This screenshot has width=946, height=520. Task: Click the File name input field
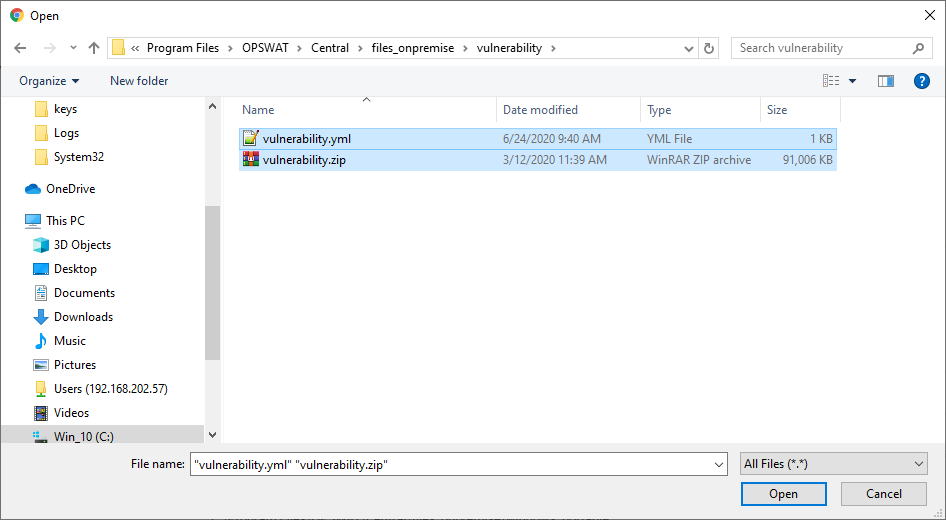click(459, 465)
